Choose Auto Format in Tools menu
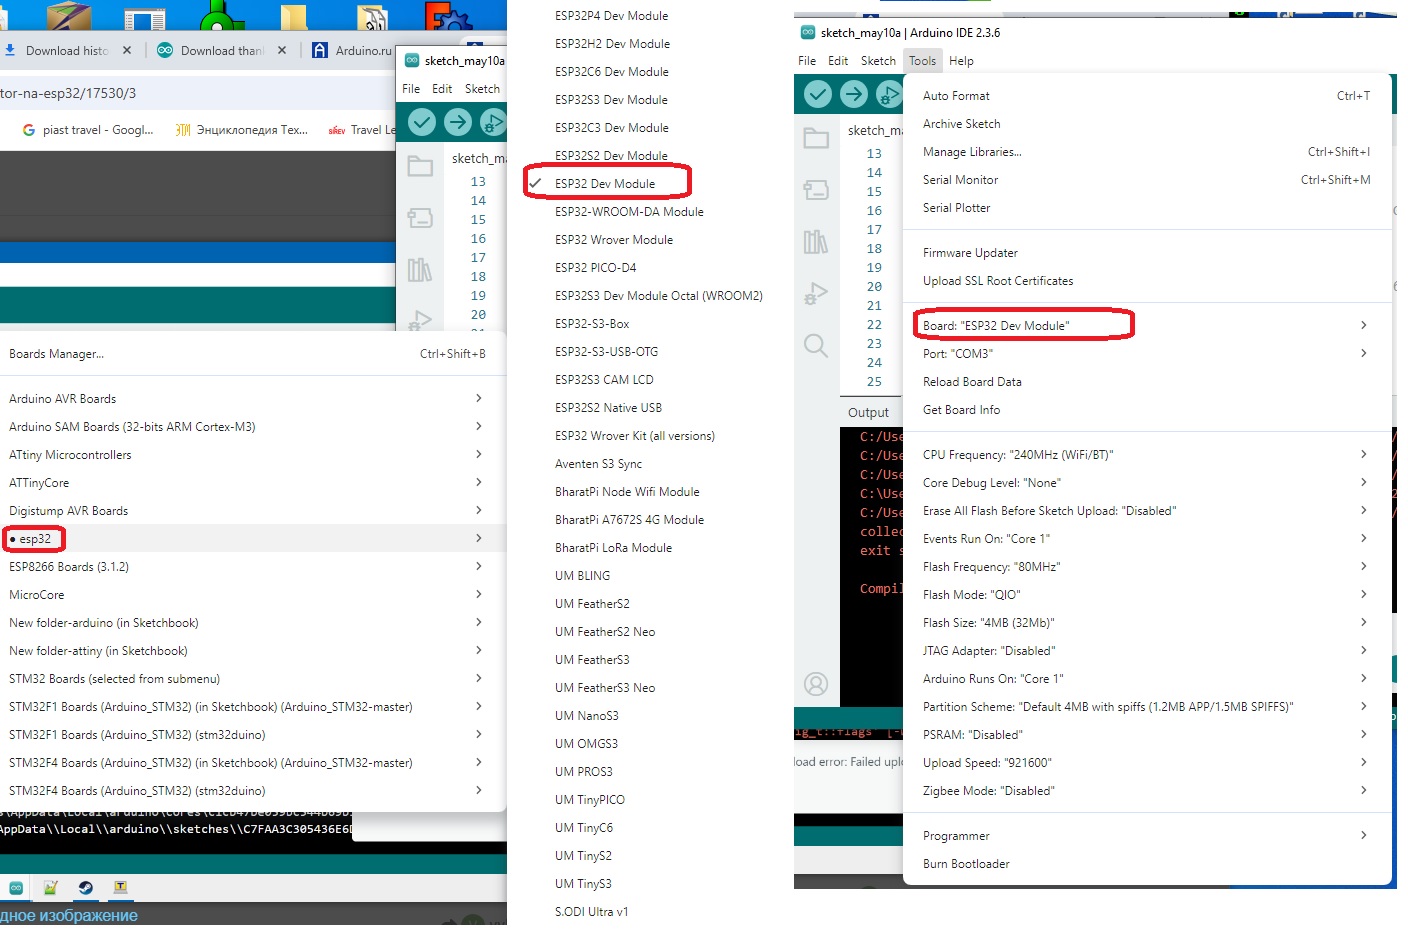This screenshot has height=950, width=1408. [1147, 96]
